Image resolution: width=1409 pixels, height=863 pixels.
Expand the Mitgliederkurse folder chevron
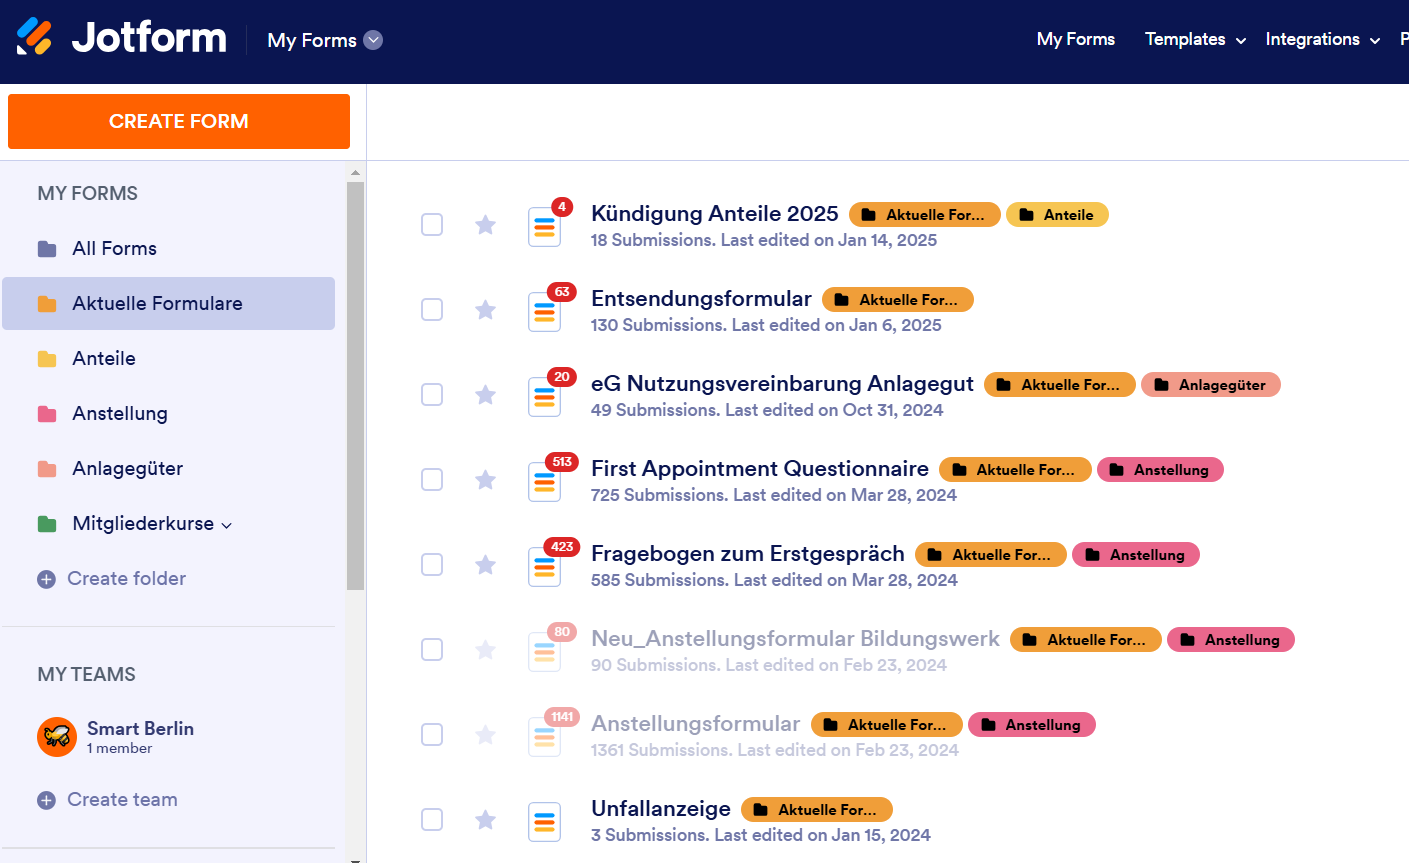[x=226, y=525]
